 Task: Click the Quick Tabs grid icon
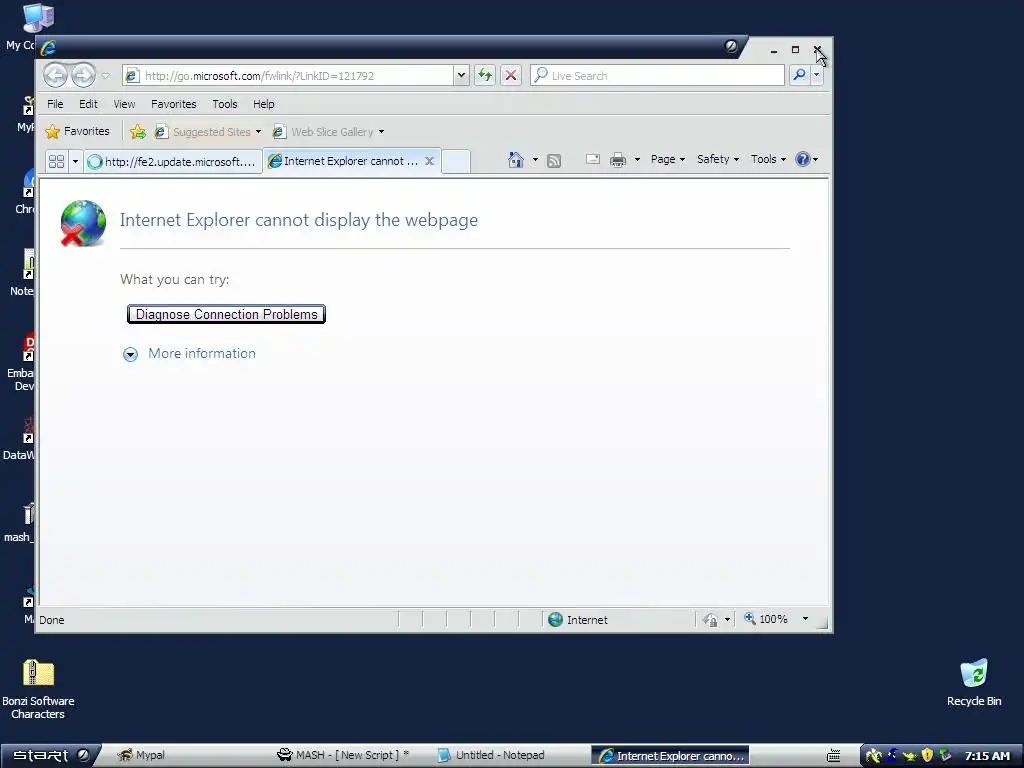pyautogui.click(x=56, y=161)
